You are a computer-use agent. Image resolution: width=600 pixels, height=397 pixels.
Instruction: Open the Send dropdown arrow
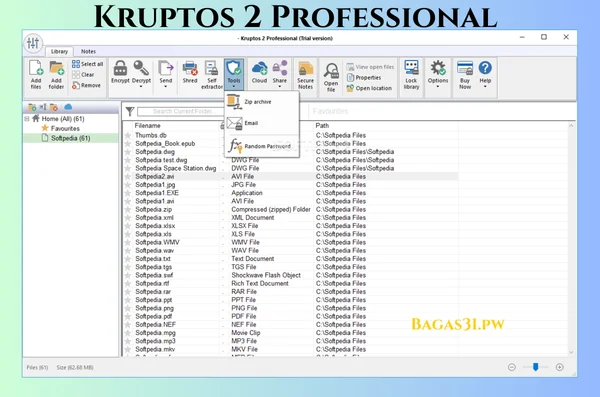pyautogui.click(x=166, y=87)
